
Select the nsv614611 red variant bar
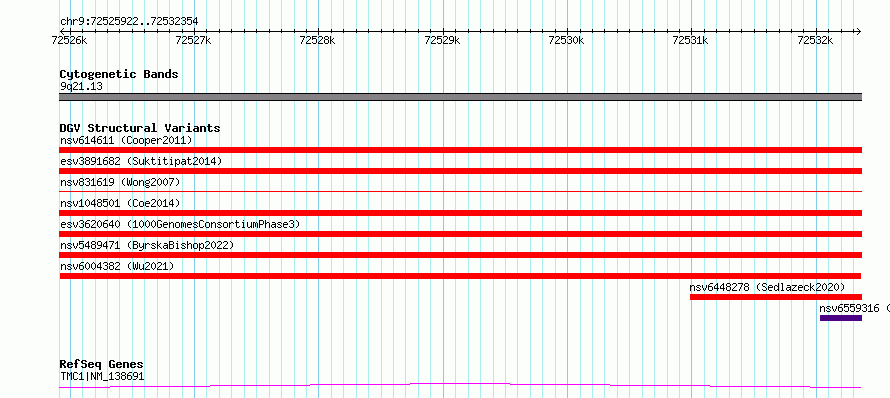(x=460, y=150)
